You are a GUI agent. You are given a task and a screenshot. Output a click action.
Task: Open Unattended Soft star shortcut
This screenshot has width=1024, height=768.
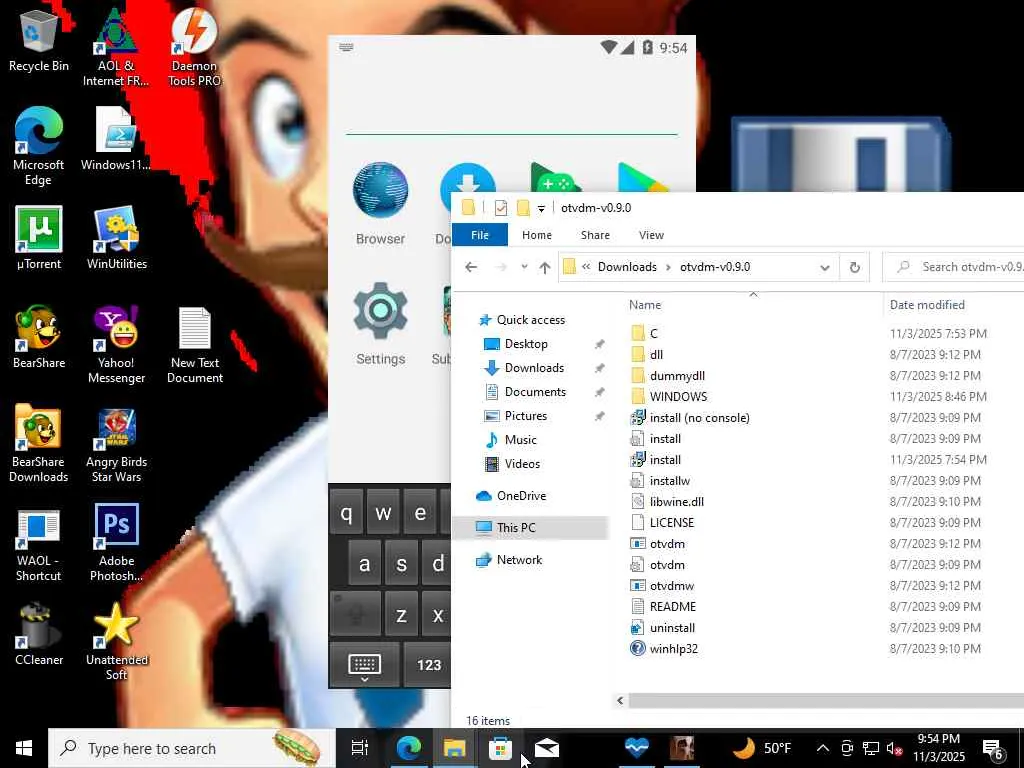click(116, 641)
